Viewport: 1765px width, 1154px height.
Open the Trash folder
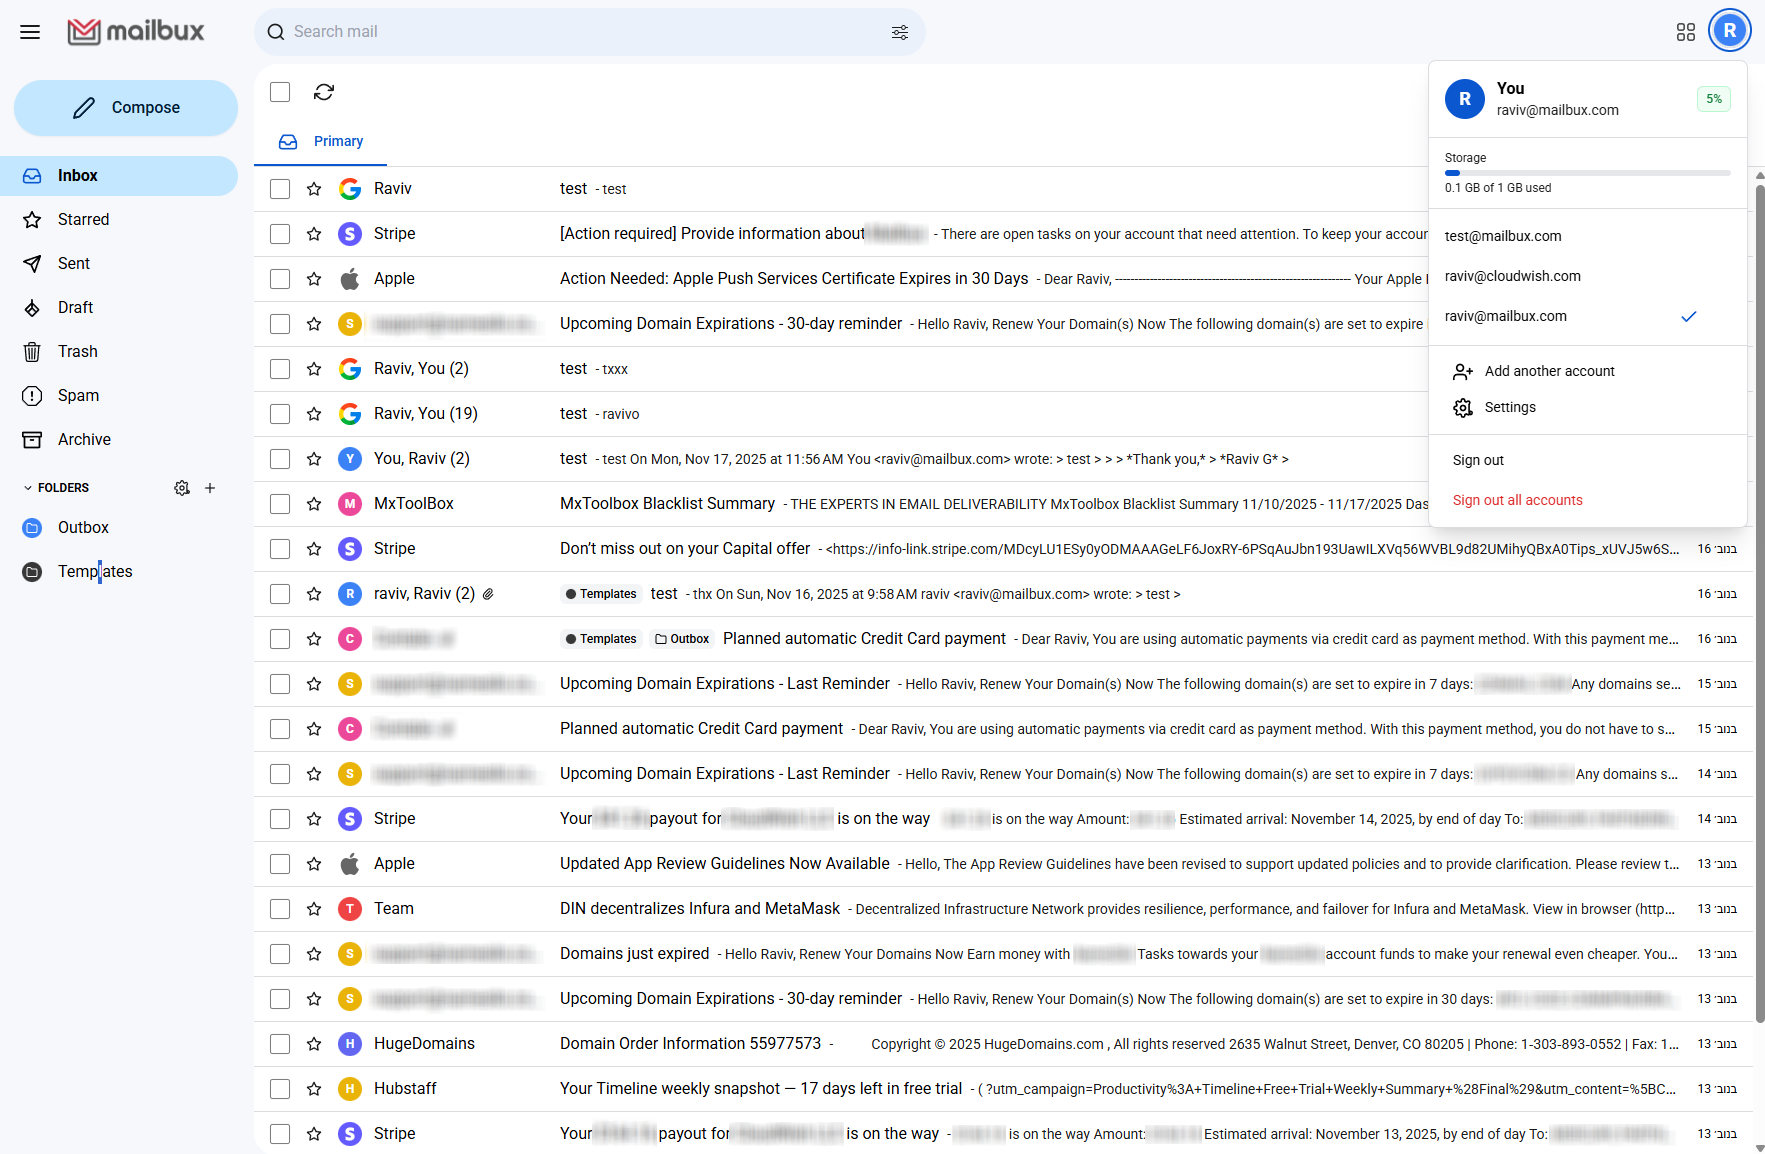click(x=76, y=351)
